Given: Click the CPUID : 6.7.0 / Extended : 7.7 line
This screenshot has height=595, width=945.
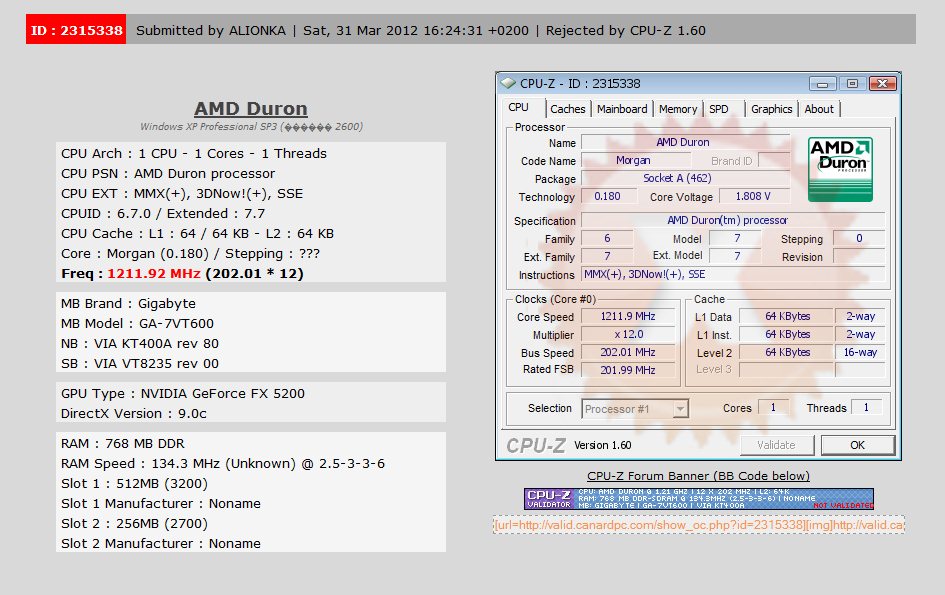Looking at the screenshot, I should [x=163, y=214].
